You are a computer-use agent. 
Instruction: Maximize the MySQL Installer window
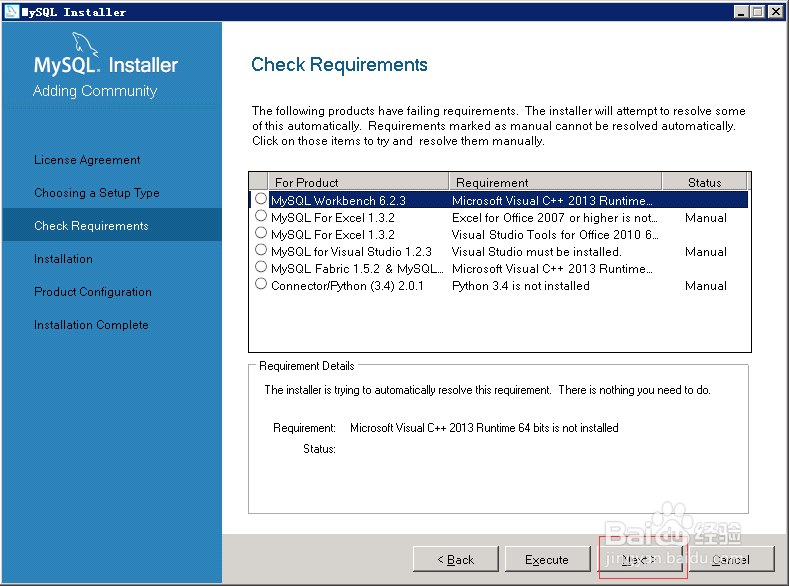pyautogui.click(x=757, y=12)
